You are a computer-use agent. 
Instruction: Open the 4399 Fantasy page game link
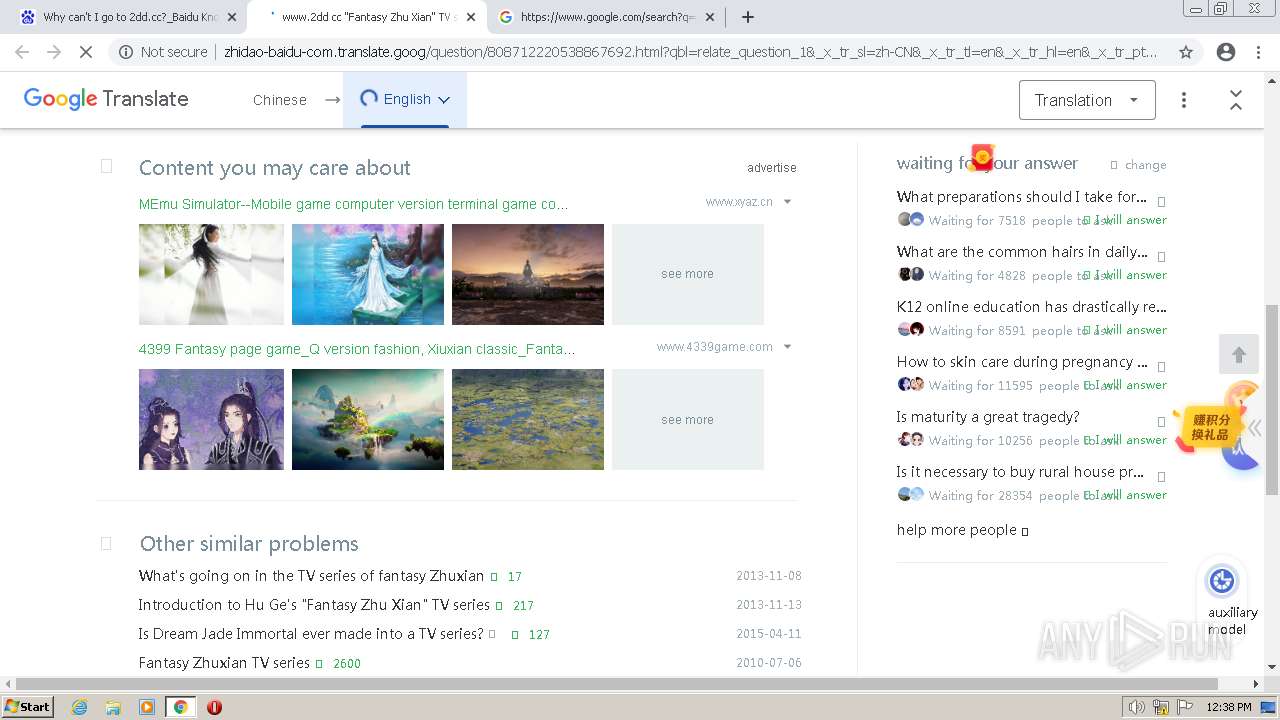point(357,349)
